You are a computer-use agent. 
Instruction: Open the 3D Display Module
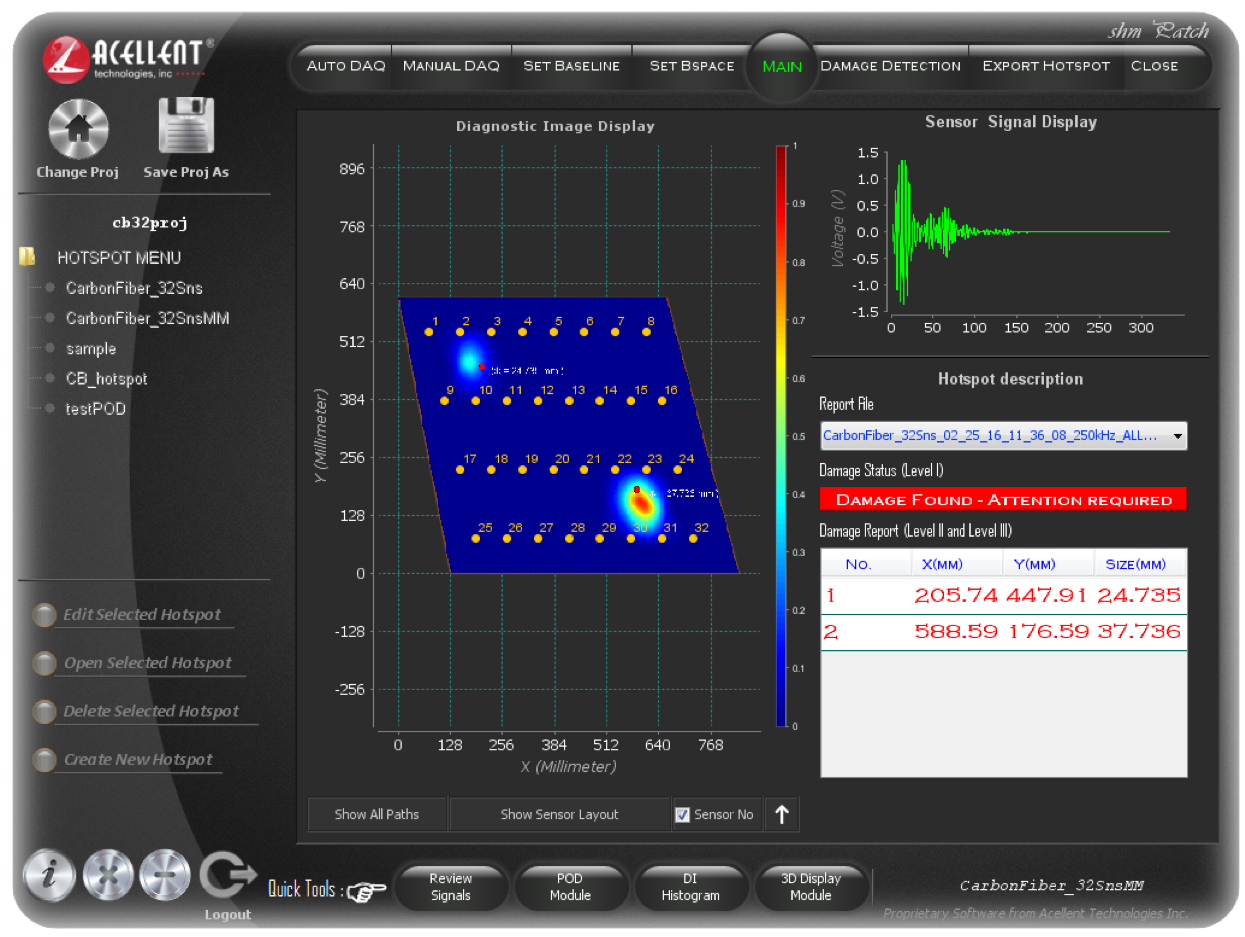pyautogui.click(x=811, y=886)
